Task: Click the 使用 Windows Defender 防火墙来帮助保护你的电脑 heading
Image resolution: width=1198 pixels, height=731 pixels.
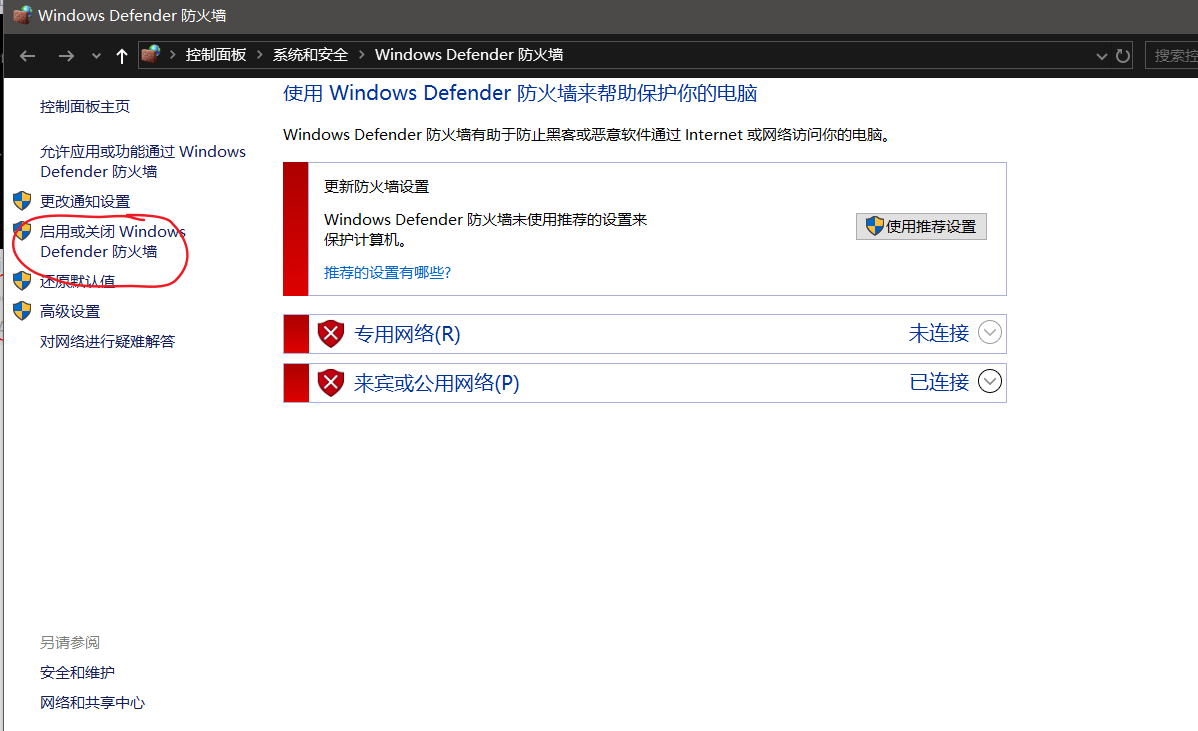Action: [520, 93]
